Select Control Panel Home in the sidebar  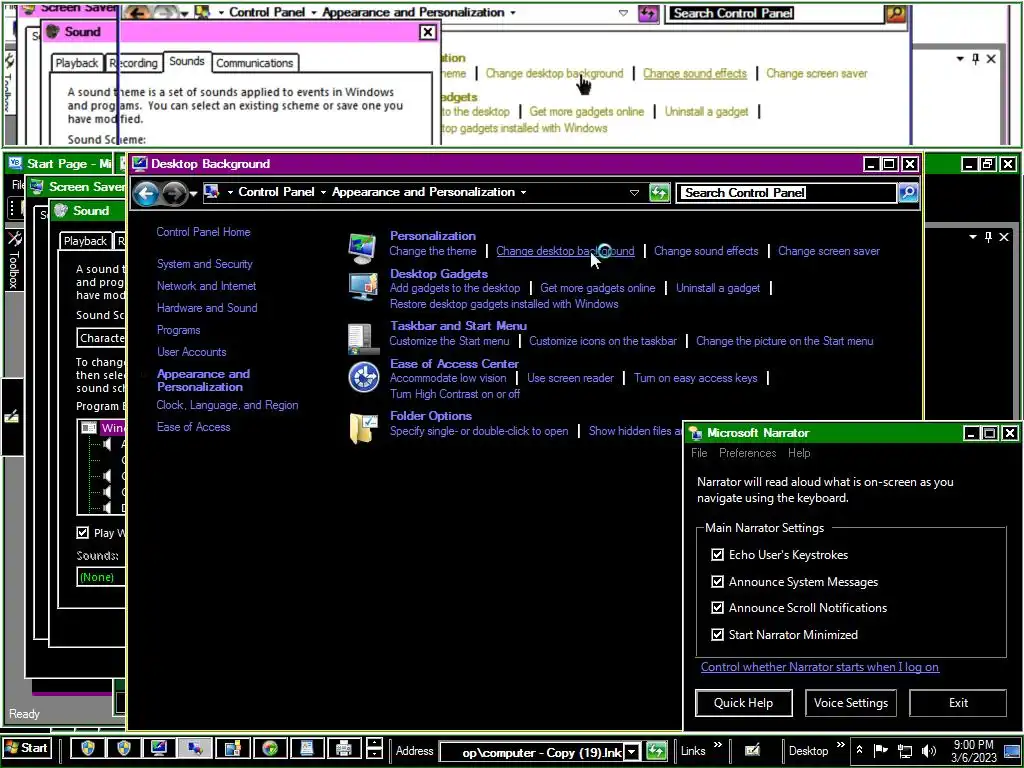[203, 232]
